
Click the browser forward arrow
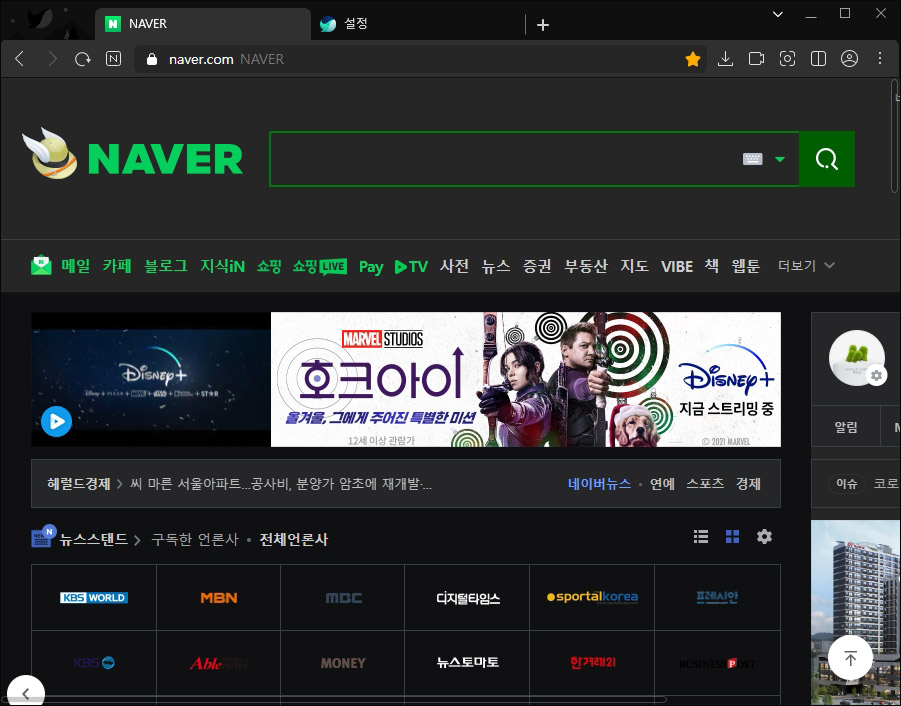point(52,59)
